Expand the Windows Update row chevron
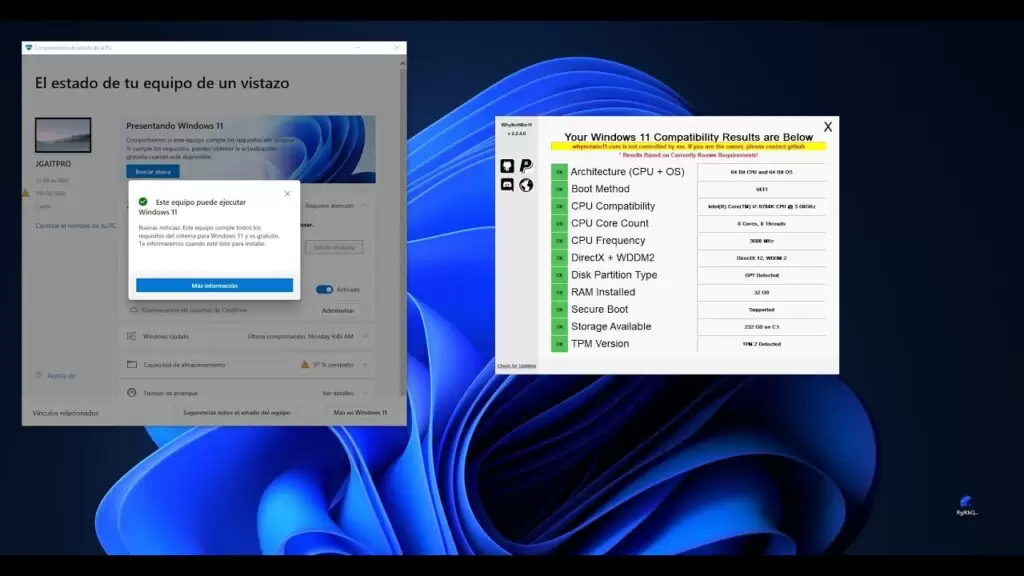The height and width of the screenshot is (576, 1024). coord(365,336)
